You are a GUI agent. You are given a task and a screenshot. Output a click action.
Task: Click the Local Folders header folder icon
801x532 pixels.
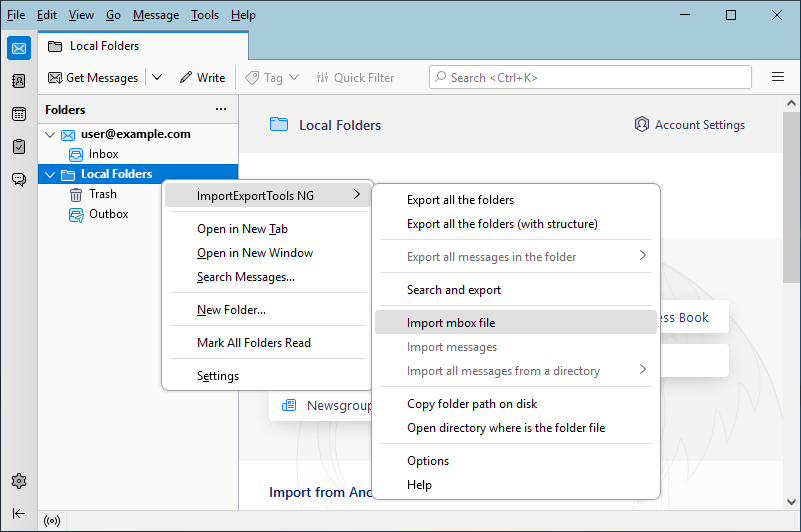278,124
